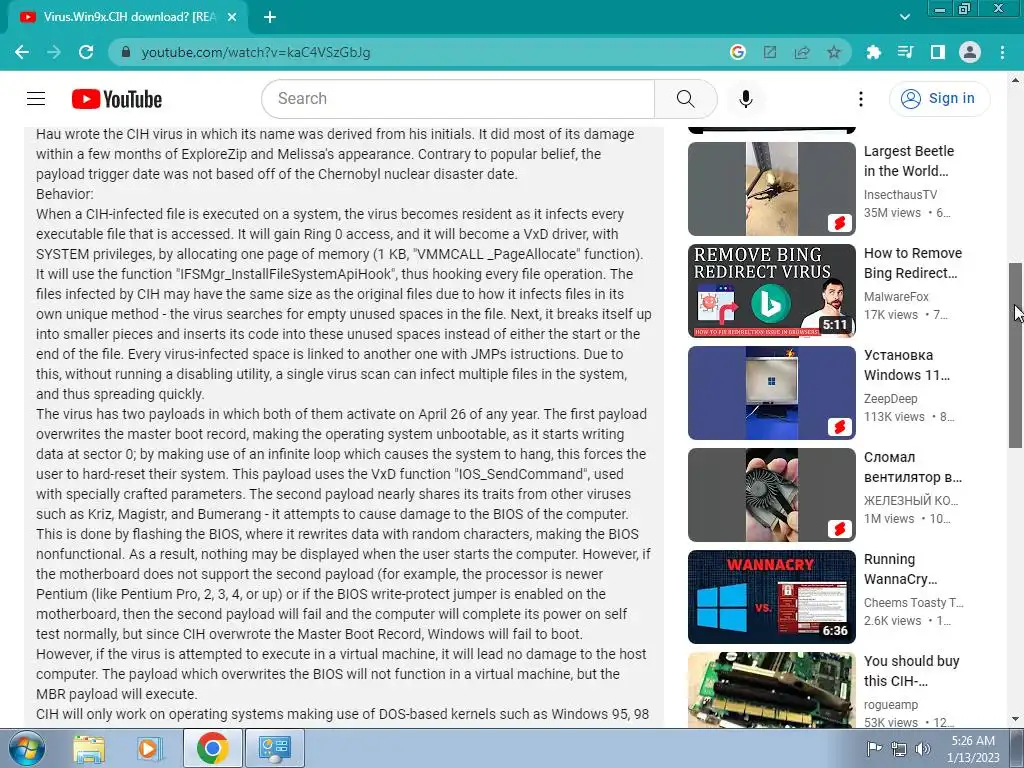This screenshot has height=768, width=1024.
Task: Open Running WannaCry video thumbnail
Action: (x=771, y=597)
